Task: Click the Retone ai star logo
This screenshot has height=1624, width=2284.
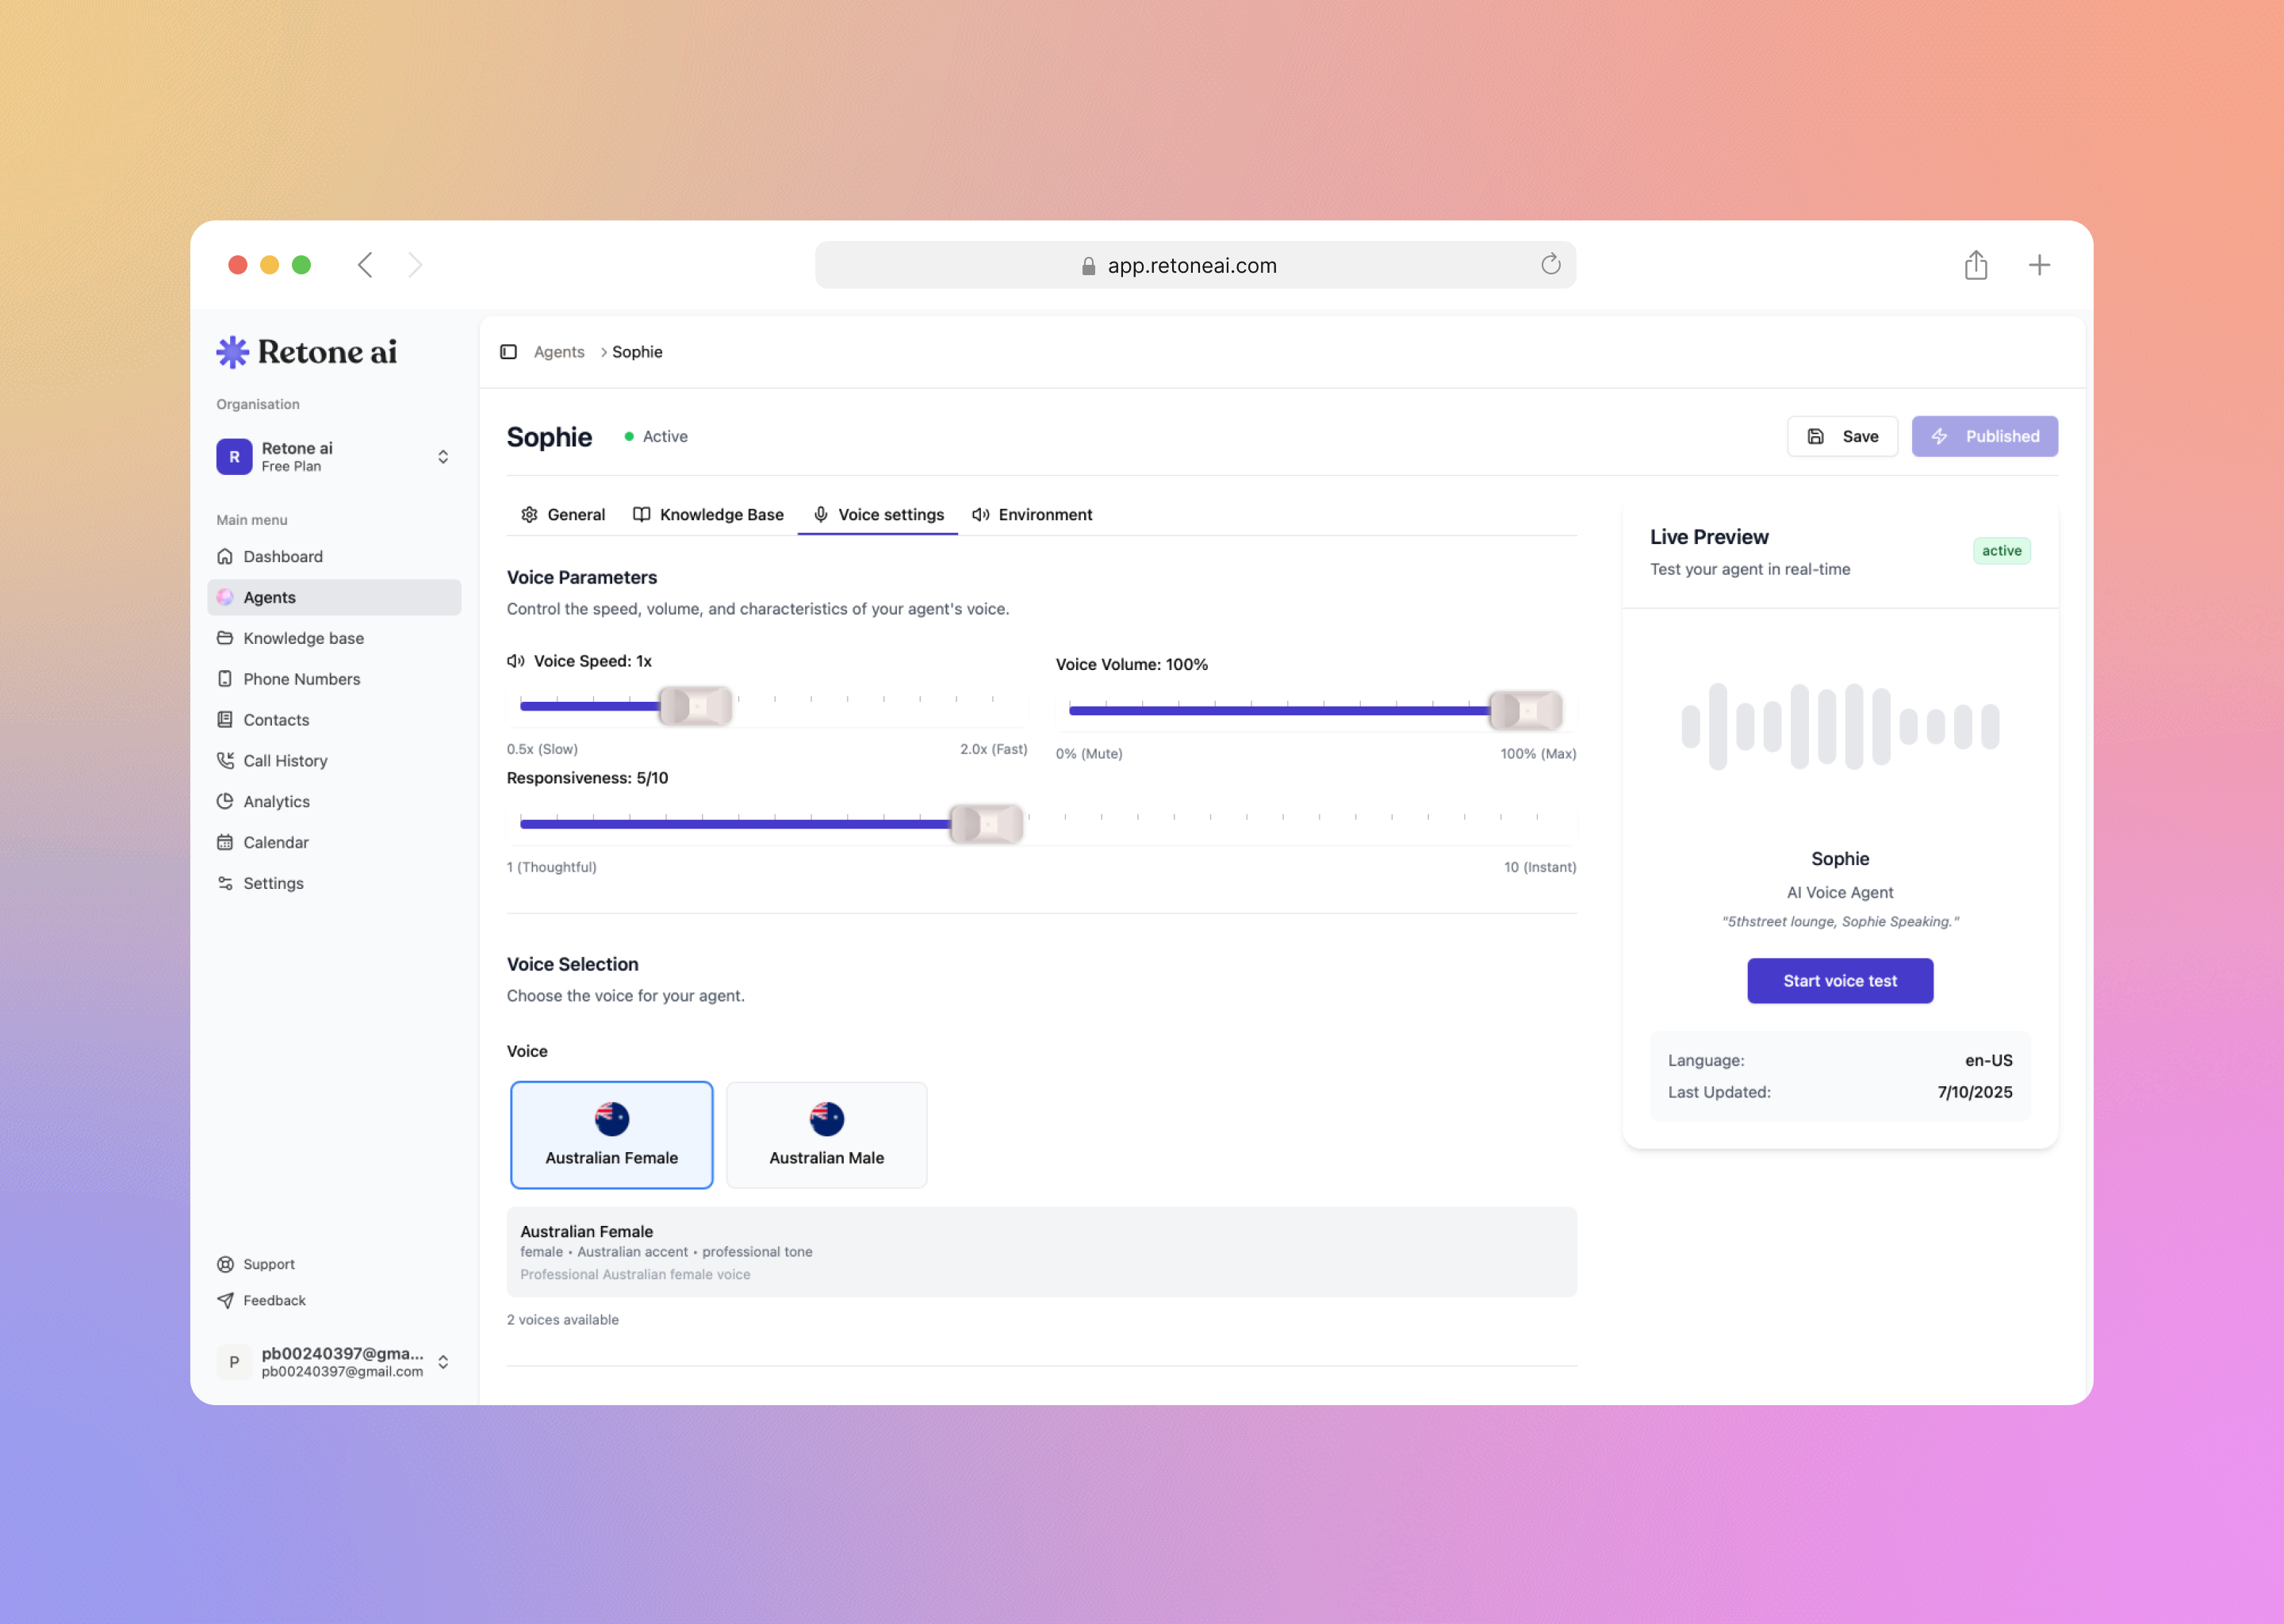Action: [232, 352]
